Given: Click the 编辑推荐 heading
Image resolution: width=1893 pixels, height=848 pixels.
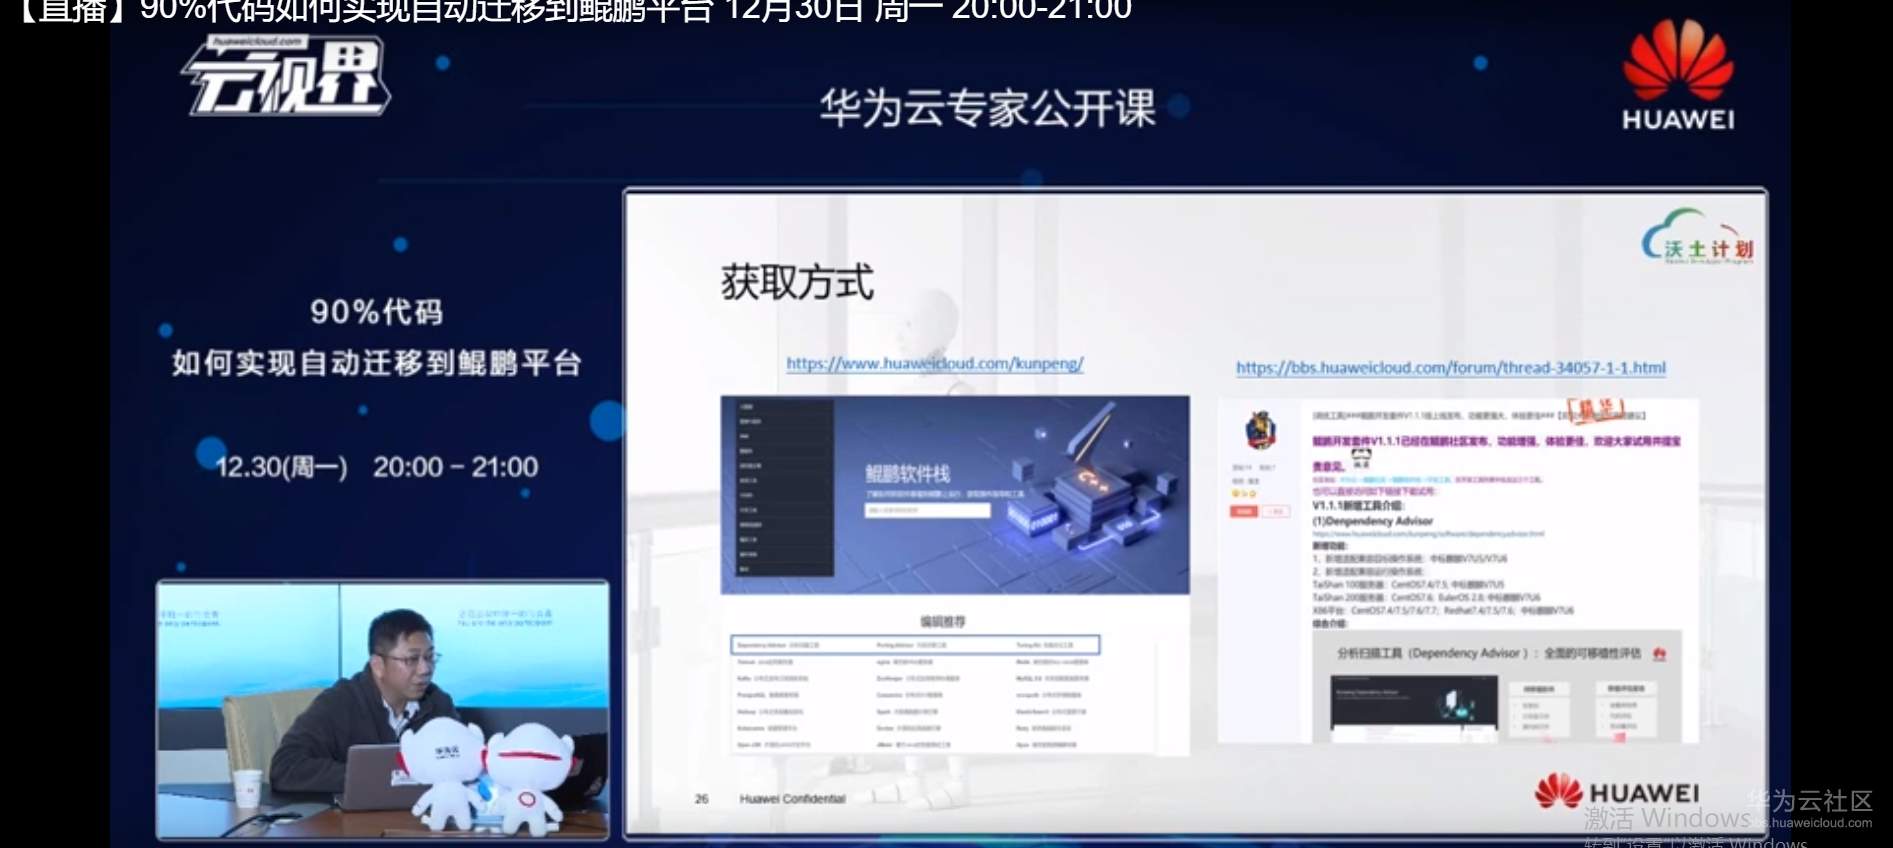Looking at the screenshot, I should click(943, 621).
